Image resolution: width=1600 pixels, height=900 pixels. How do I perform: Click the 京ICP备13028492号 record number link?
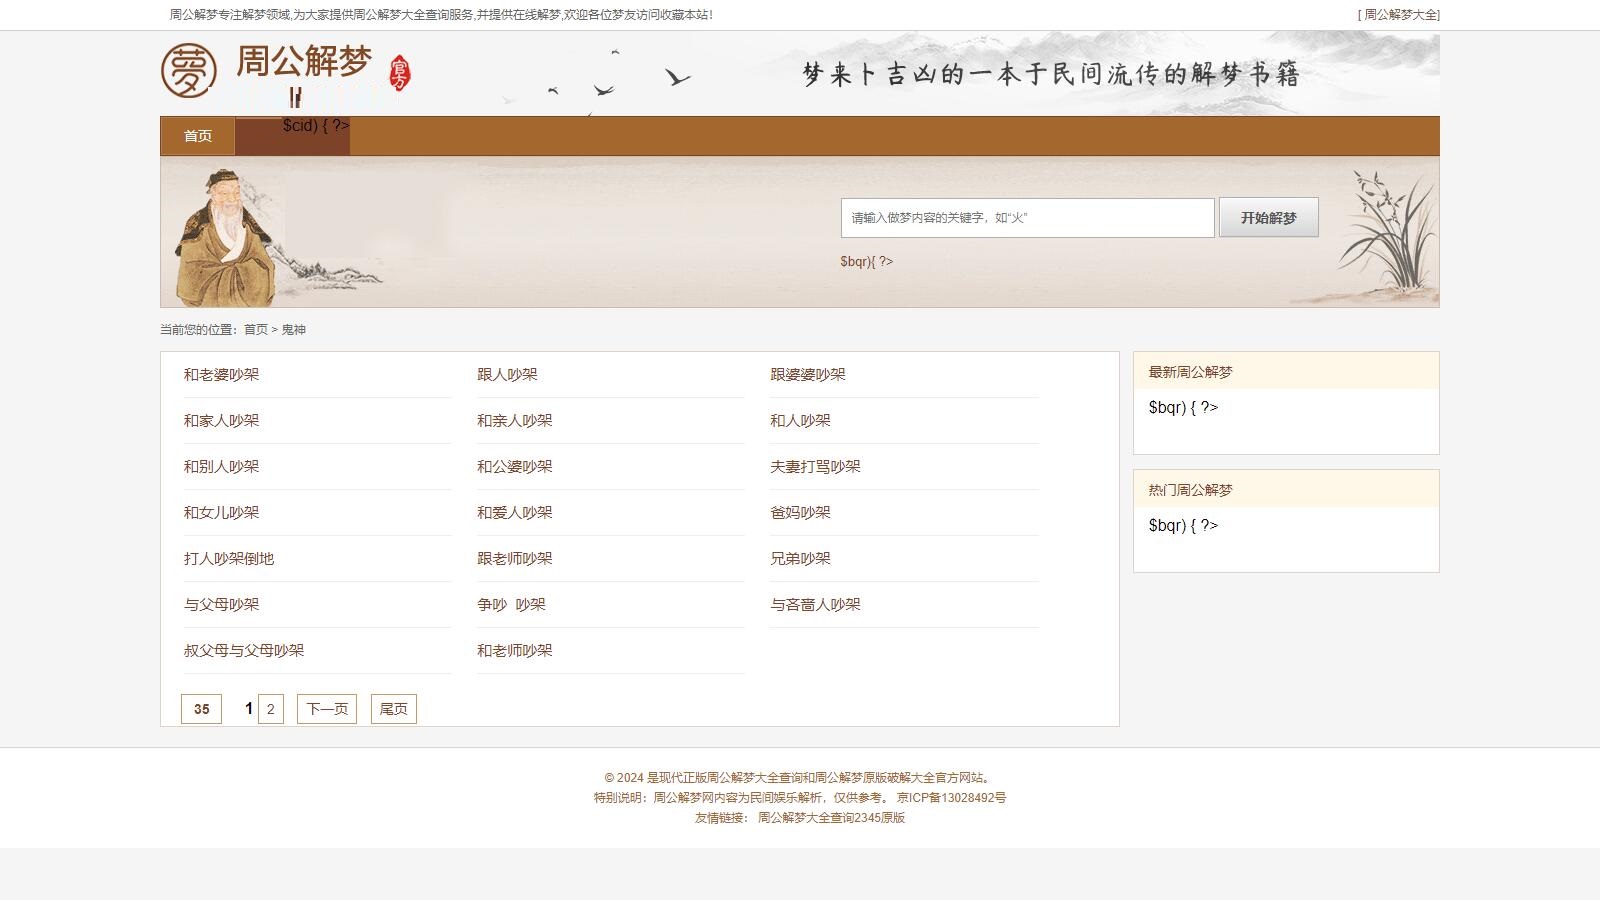(951, 797)
